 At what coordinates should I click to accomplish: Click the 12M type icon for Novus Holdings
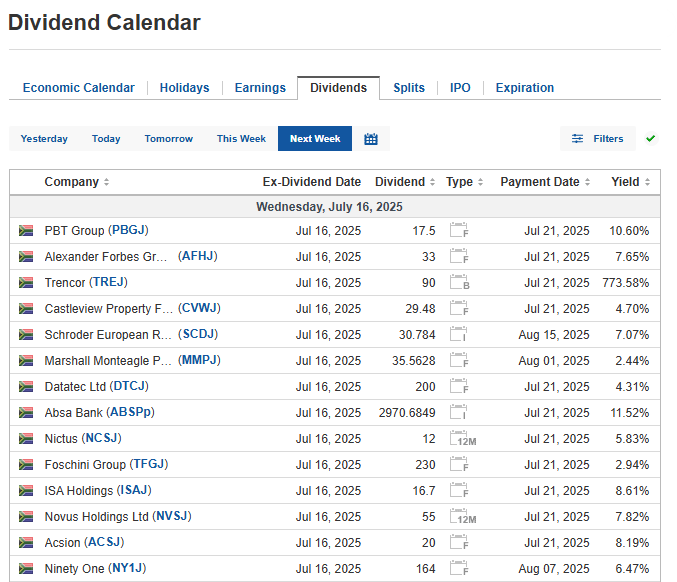pos(463,516)
